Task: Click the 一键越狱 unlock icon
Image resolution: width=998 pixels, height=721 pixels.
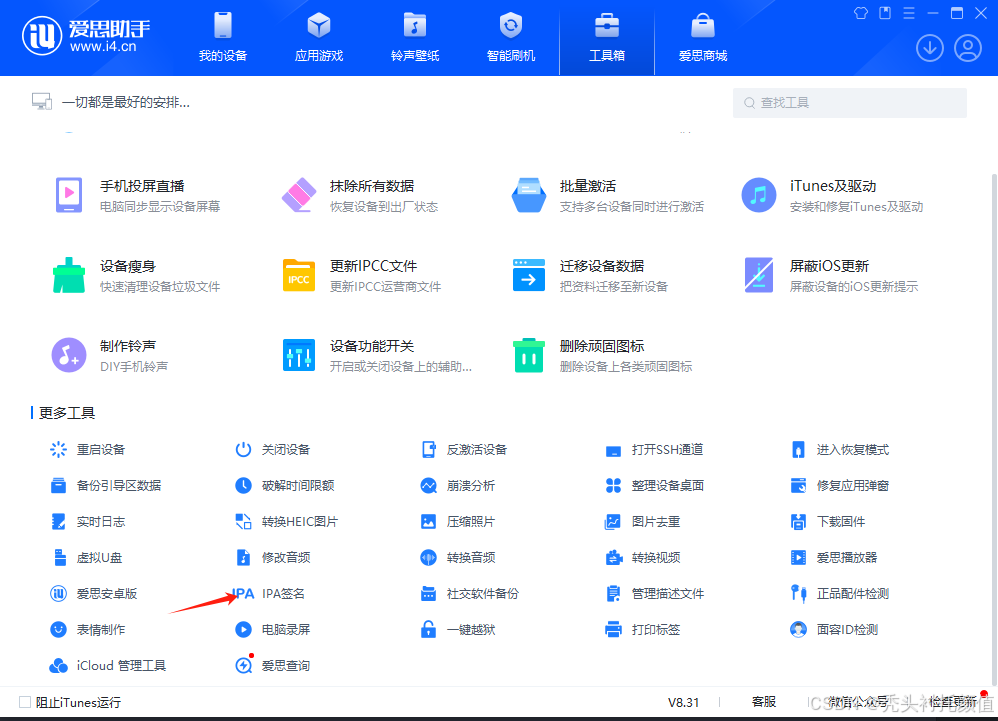Action: [428, 629]
